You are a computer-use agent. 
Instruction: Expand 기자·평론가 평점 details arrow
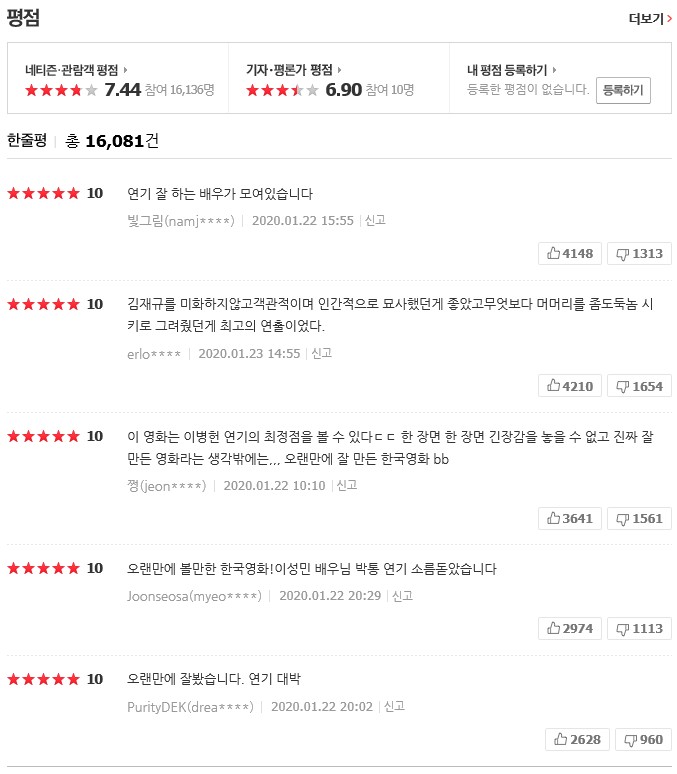pyautogui.click(x=339, y=70)
